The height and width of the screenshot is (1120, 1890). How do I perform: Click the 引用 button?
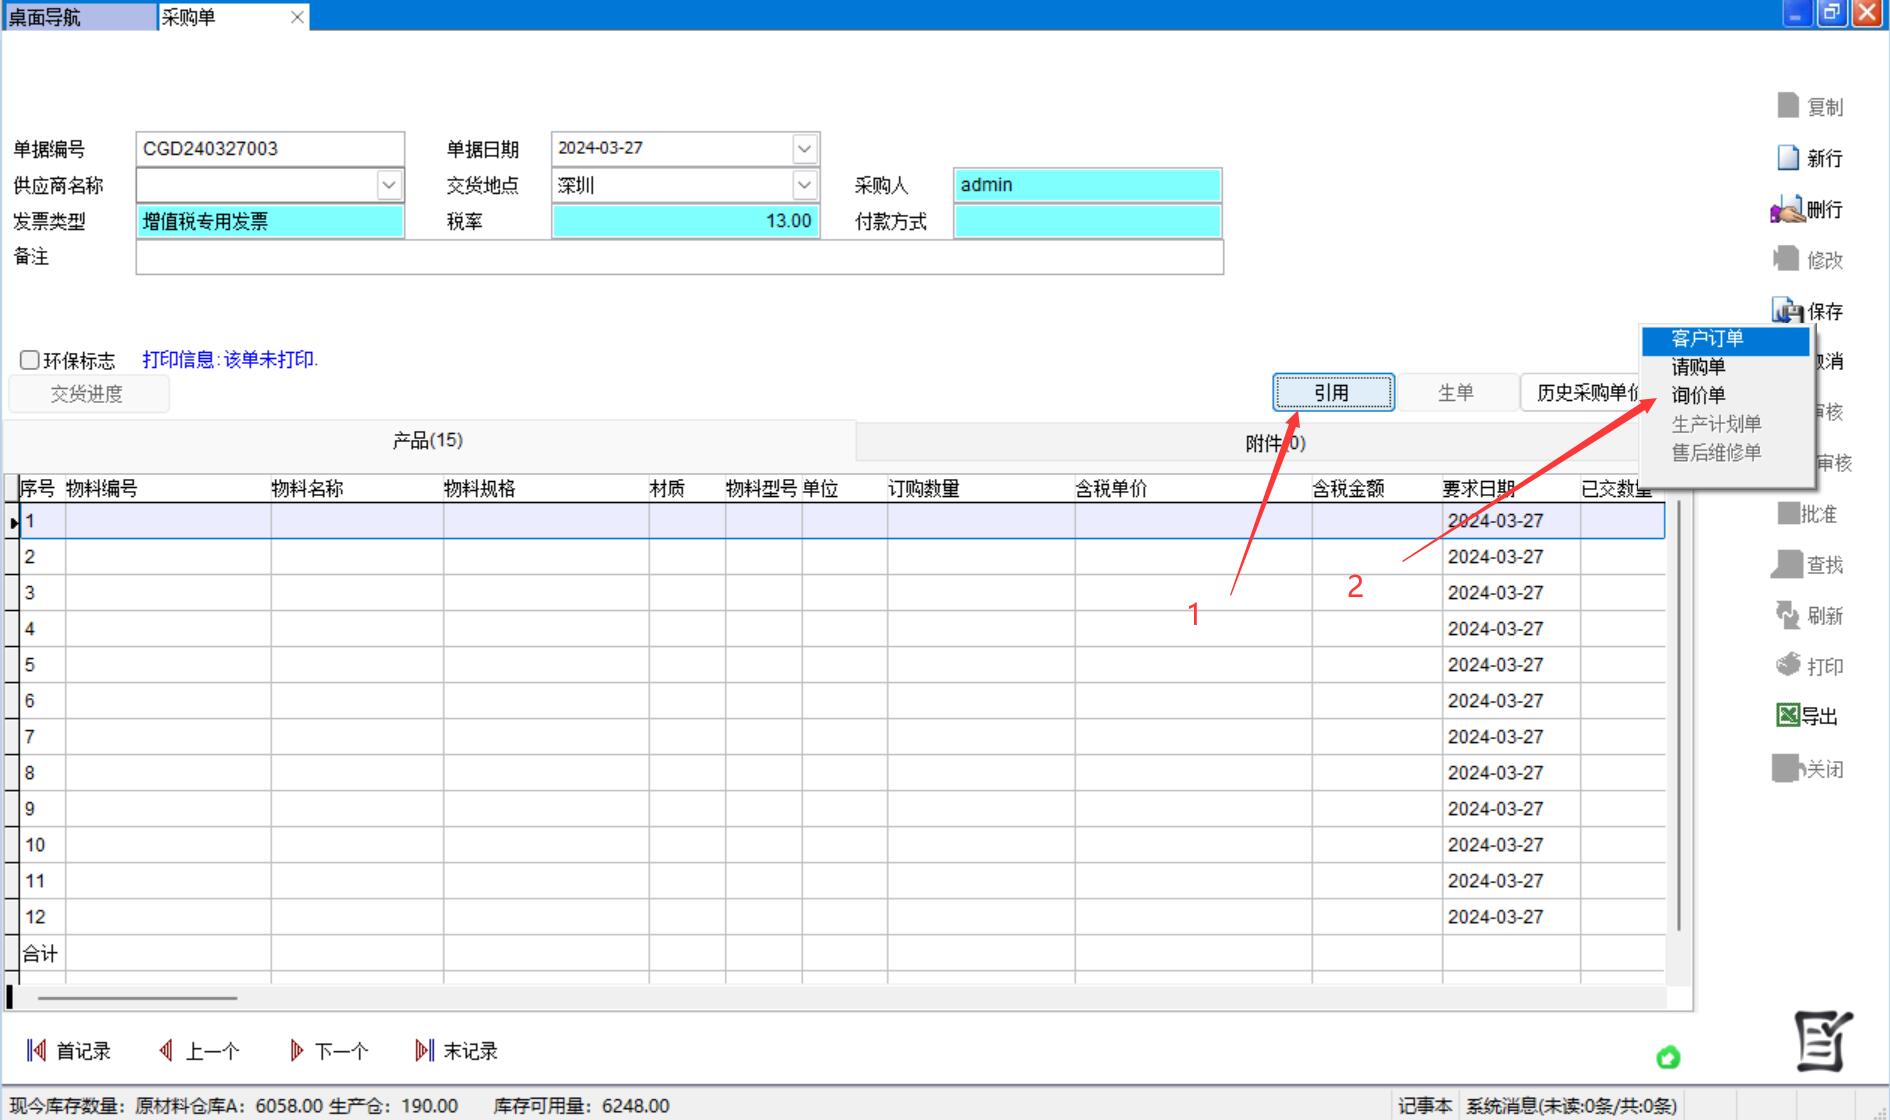point(1333,393)
